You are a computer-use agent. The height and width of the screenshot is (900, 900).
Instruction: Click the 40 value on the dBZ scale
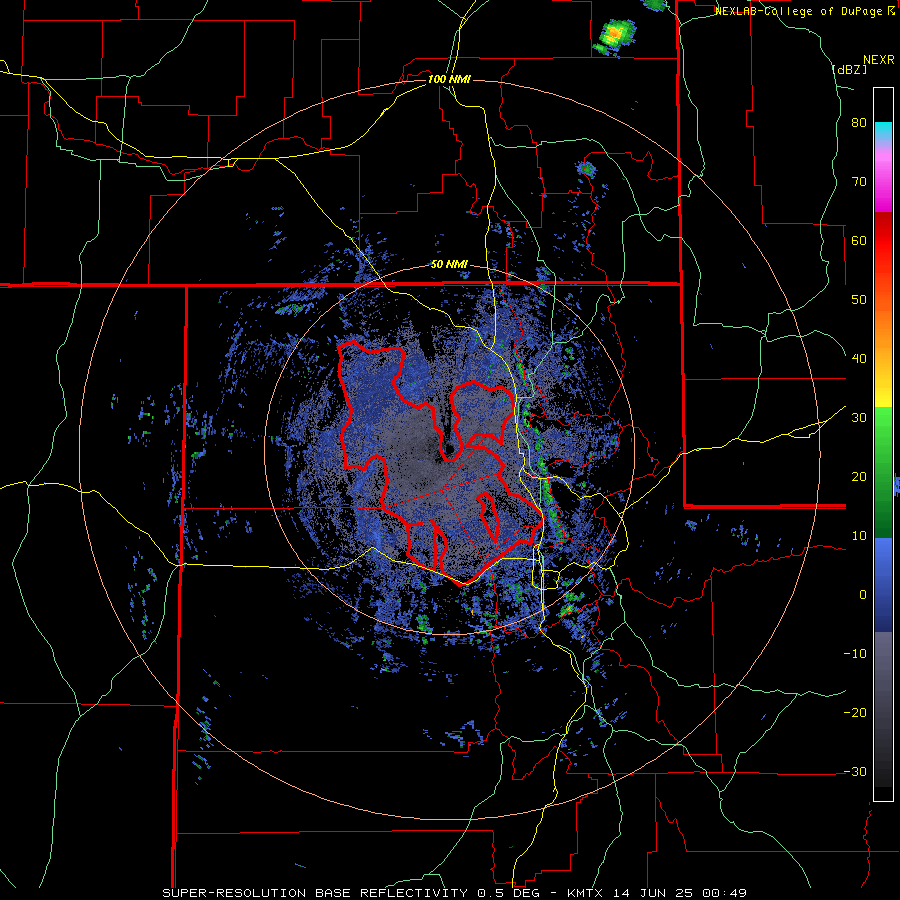click(x=859, y=359)
